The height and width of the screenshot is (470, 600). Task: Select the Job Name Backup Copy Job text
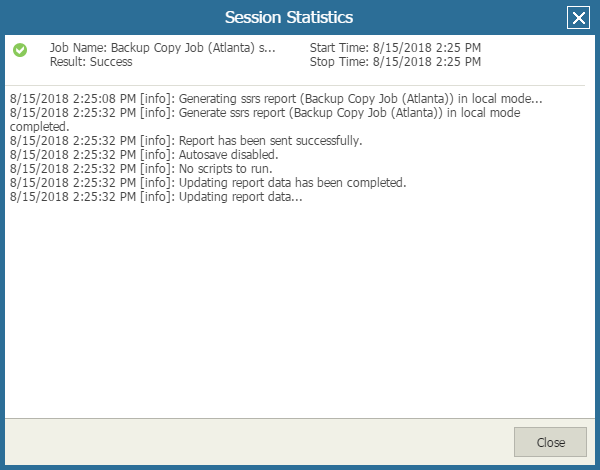(x=162, y=48)
